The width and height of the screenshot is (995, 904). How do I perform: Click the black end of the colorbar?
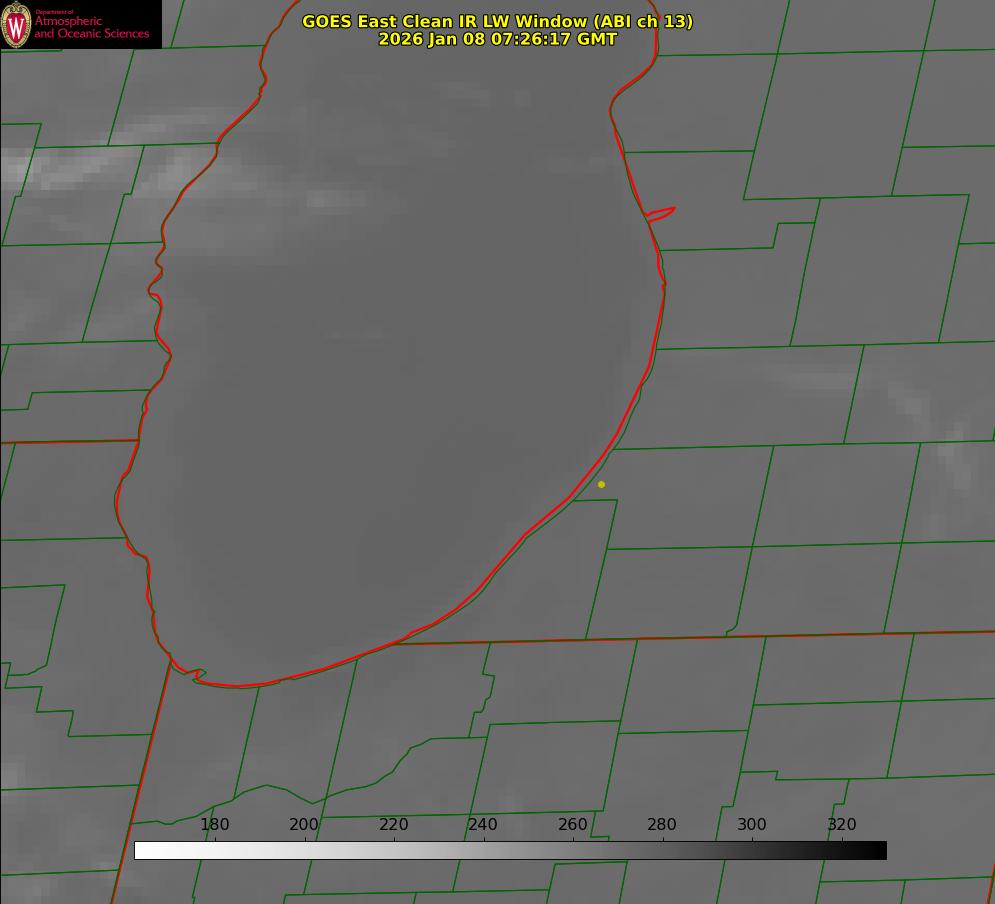(879, 850)
